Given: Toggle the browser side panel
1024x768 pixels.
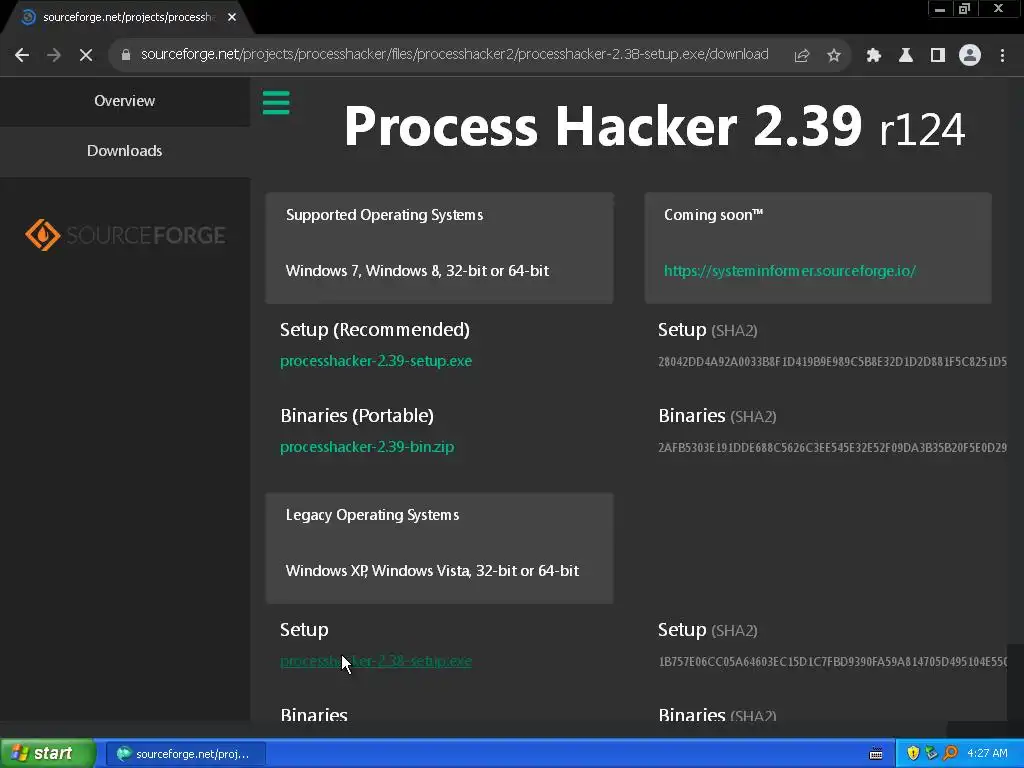Looking at the screenshot, I should pos(937,56).
